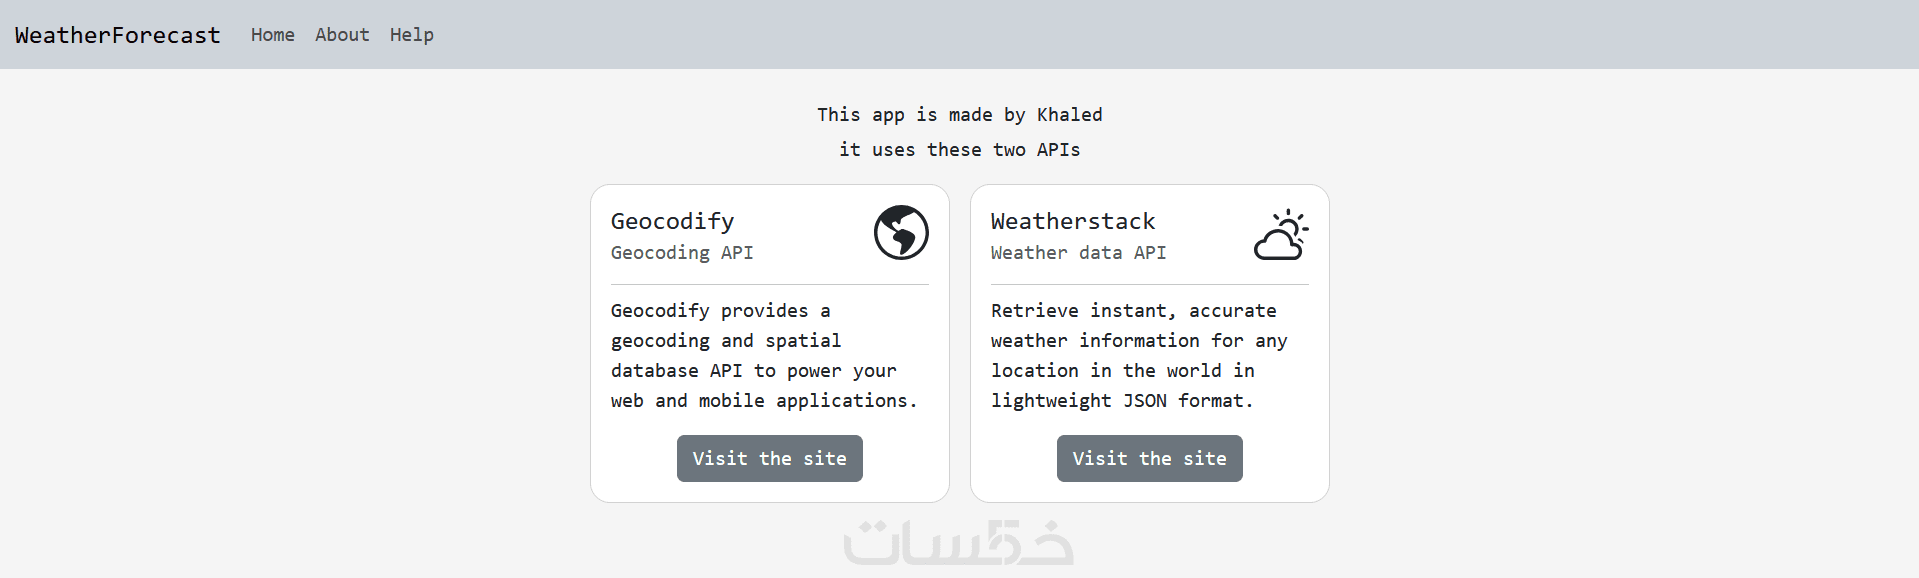
Task: Click the WeatherForecast brand title
Action: coord(117,35)
